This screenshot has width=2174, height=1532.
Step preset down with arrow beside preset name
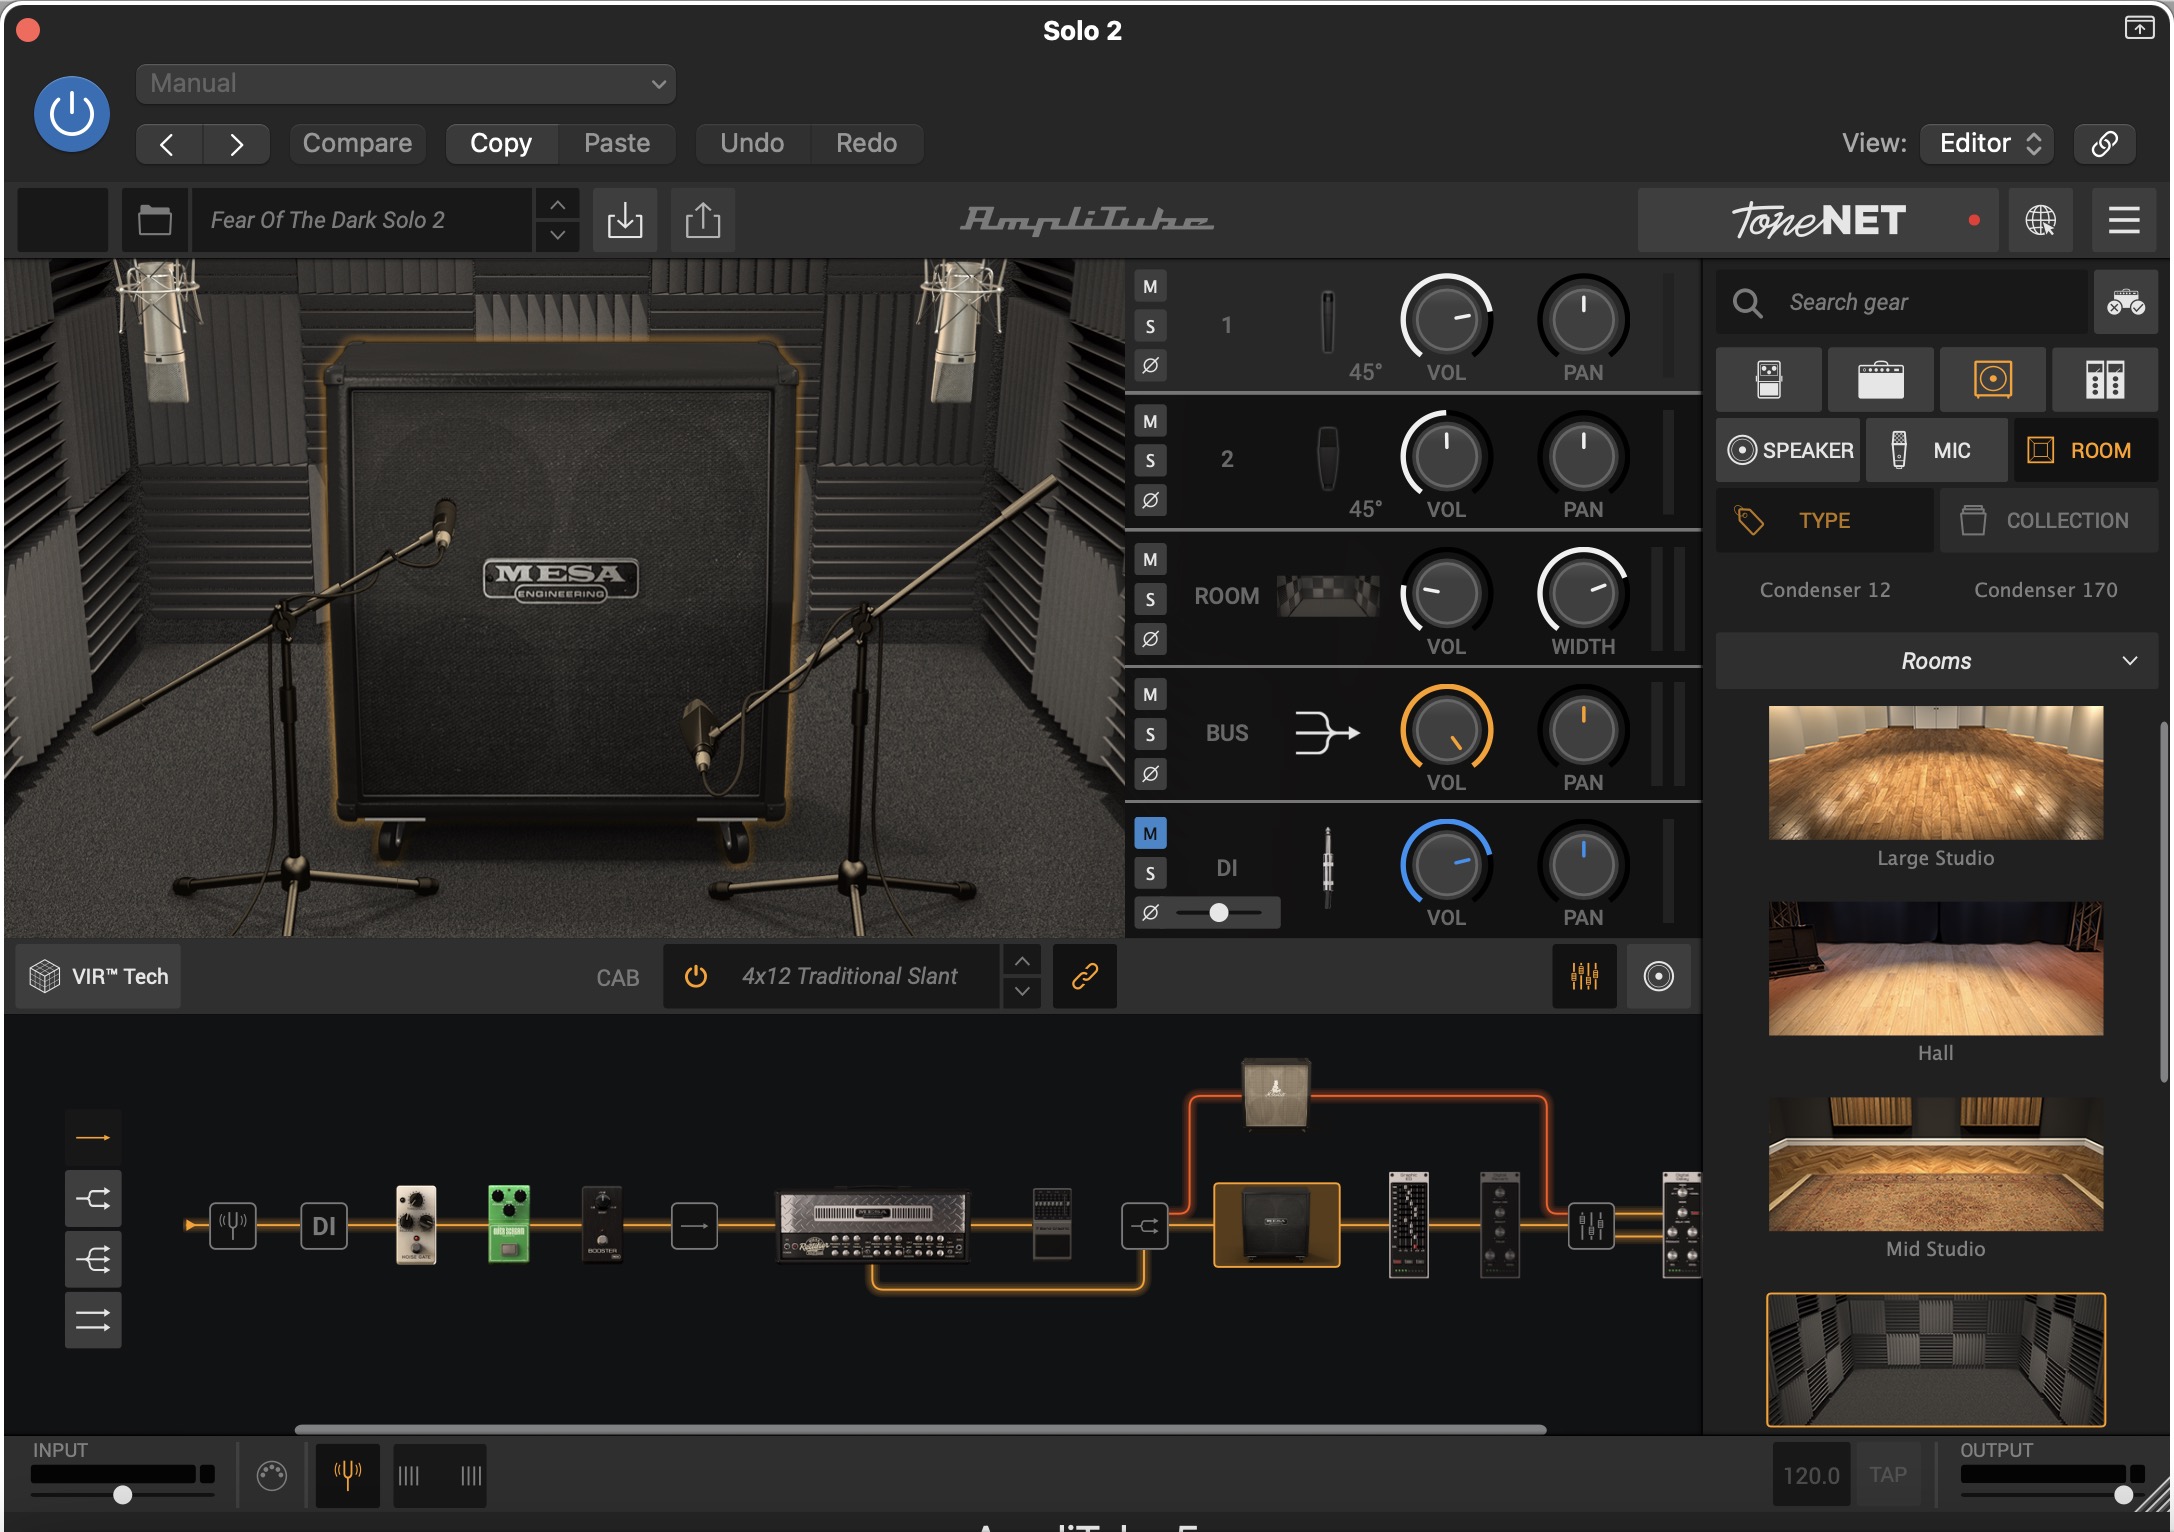(x=558, y=235)
